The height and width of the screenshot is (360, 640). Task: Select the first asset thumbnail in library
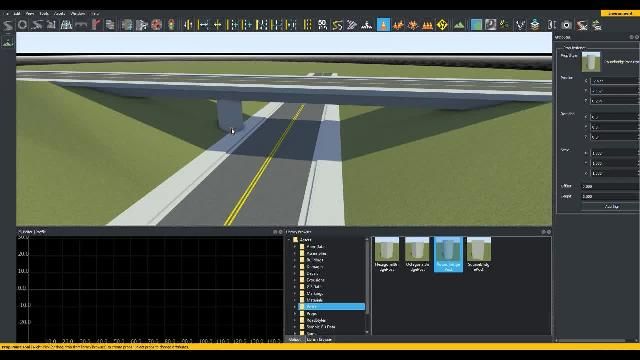pyautogui.click(x=387, y=254)
